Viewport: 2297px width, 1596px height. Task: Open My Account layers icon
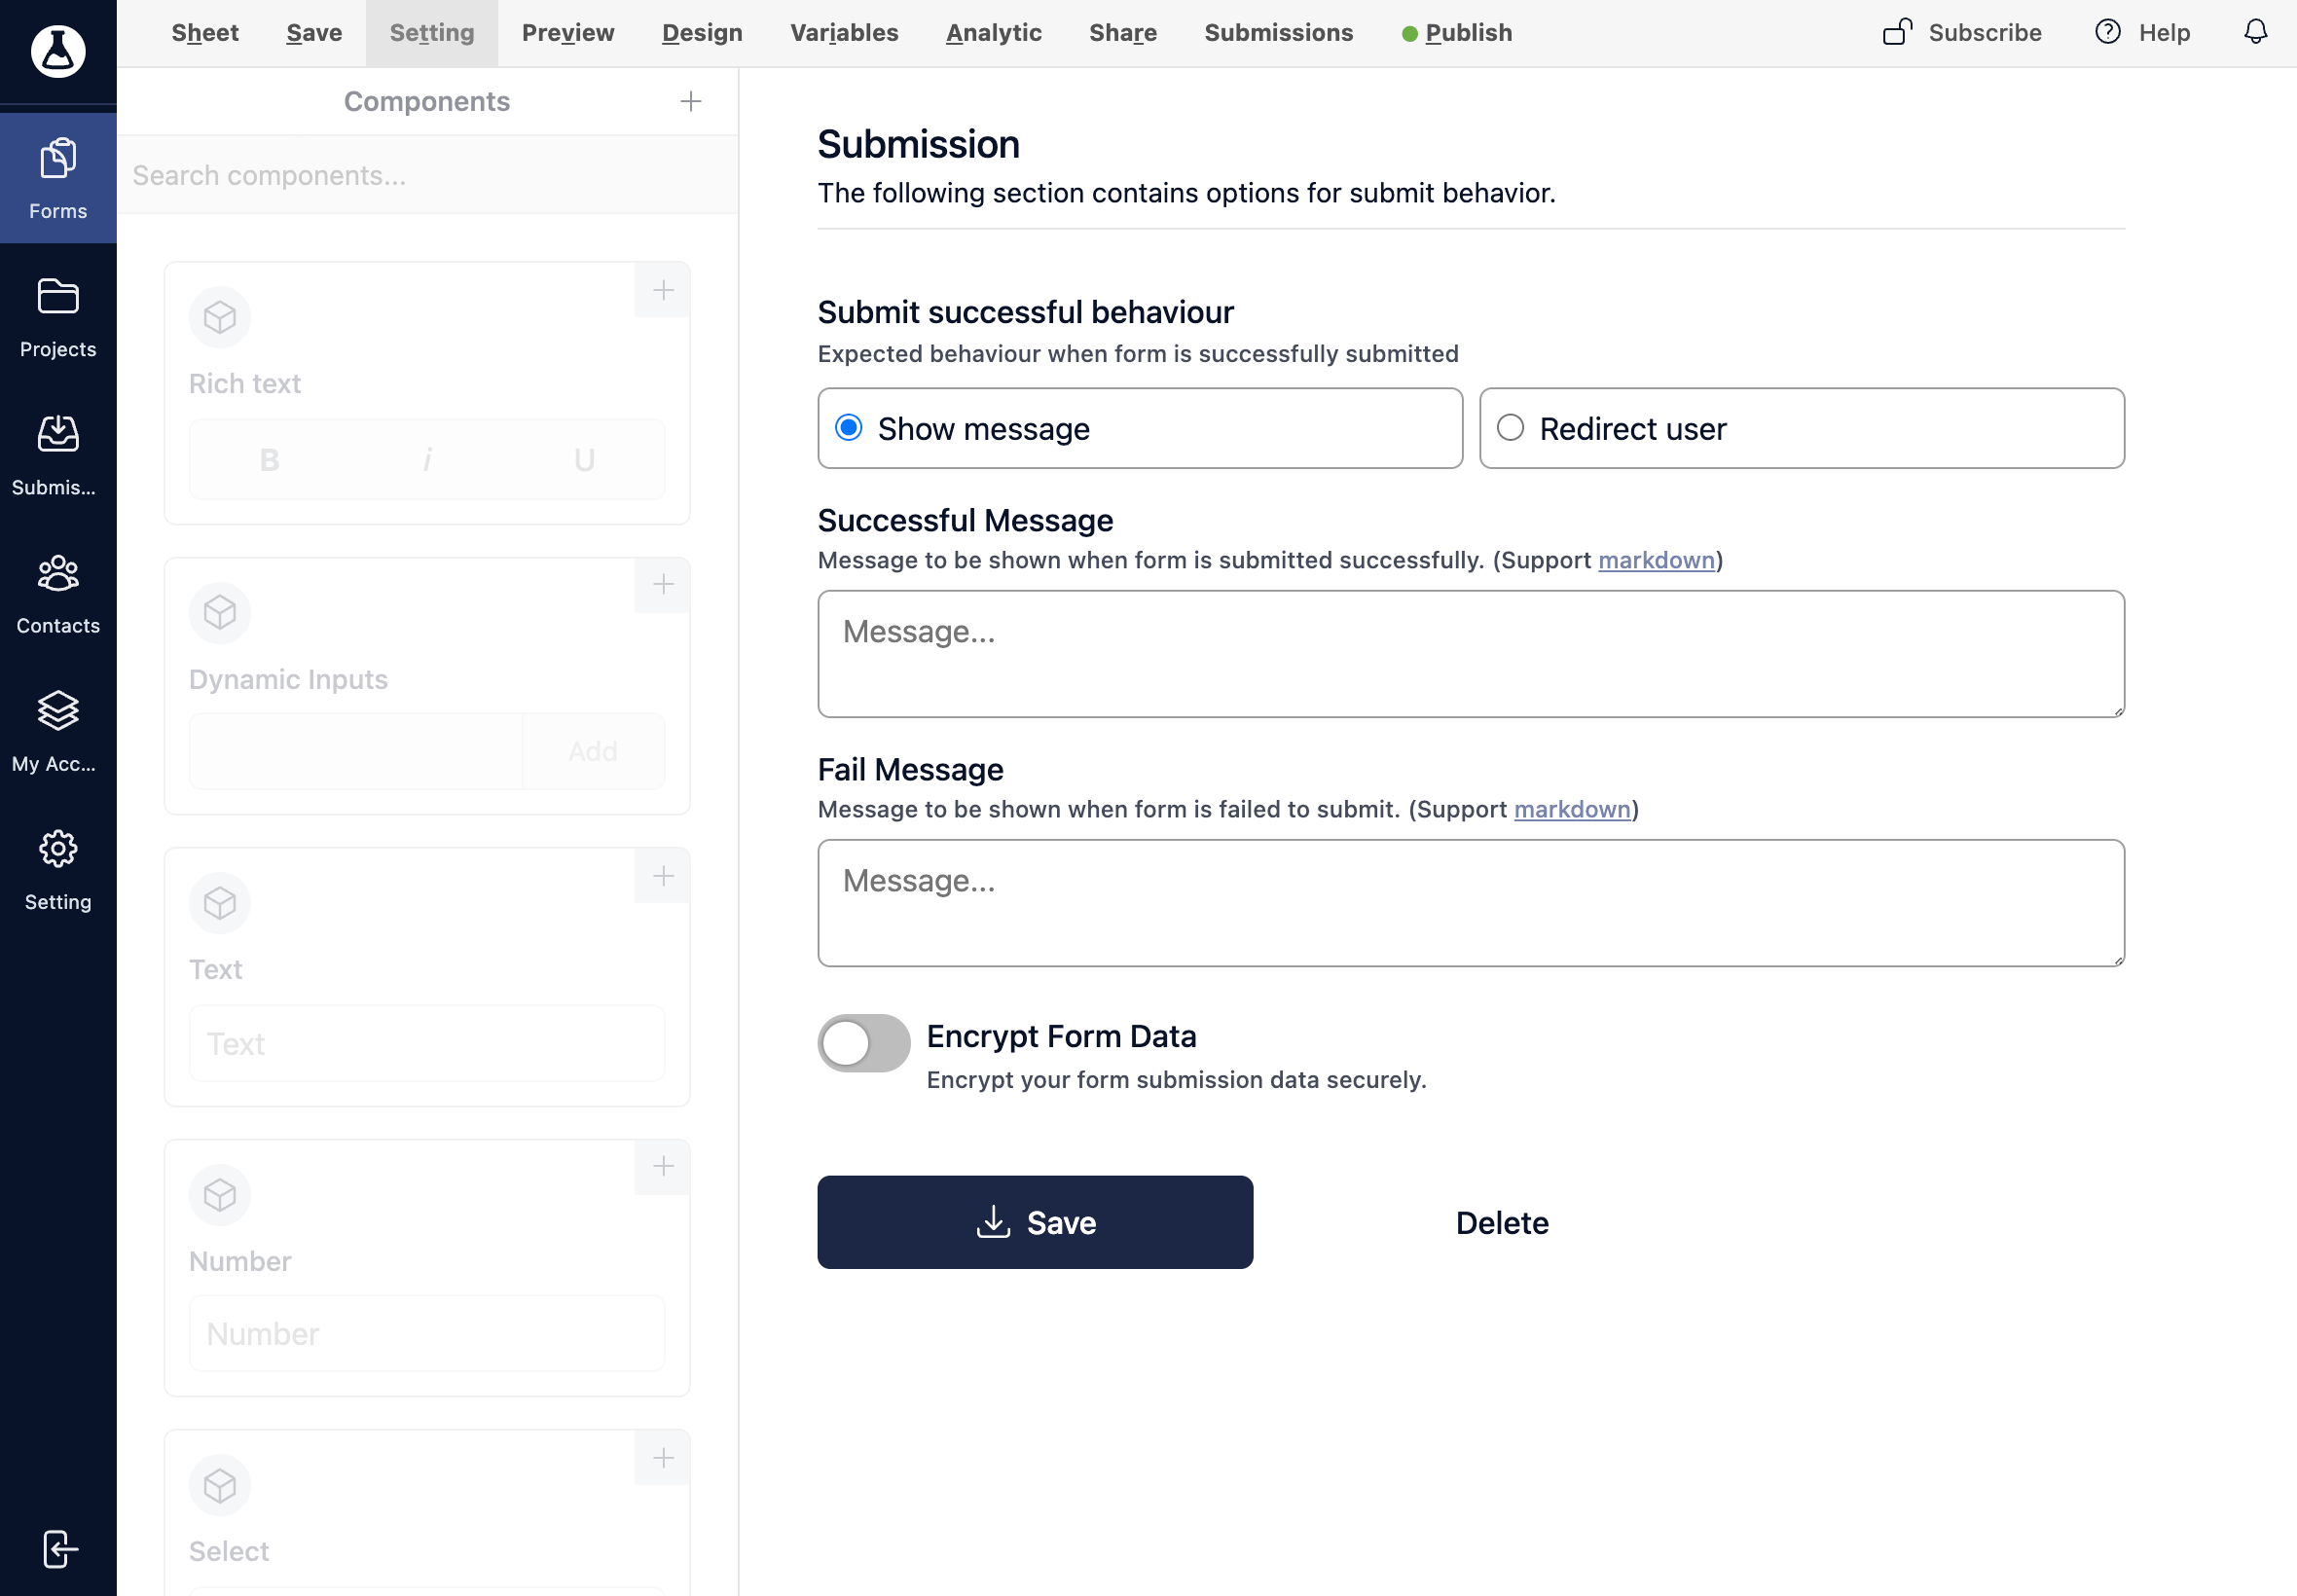tap(58, 710)
